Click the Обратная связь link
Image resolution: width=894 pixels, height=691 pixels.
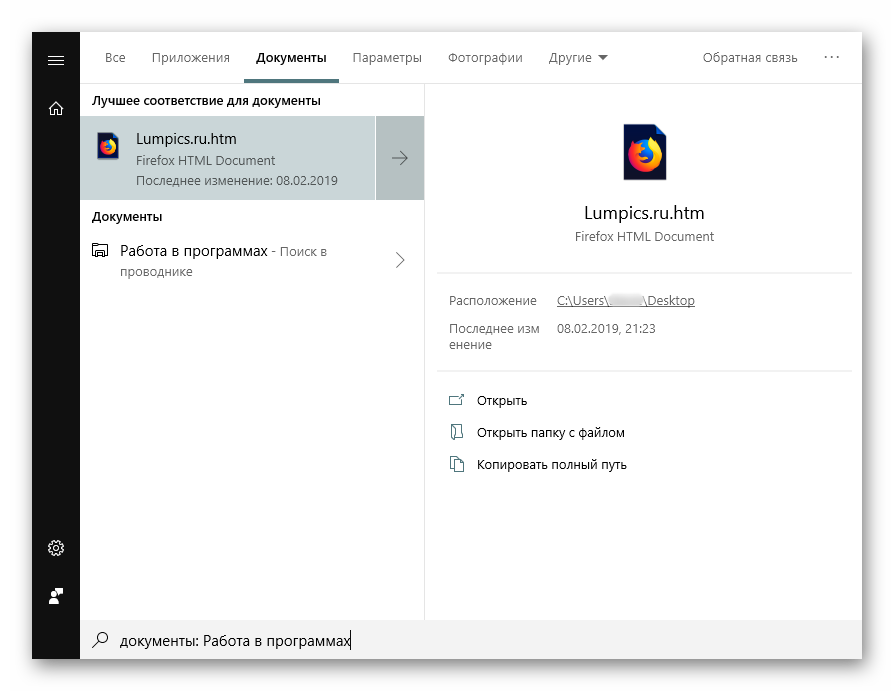click(x=750, y=58)
